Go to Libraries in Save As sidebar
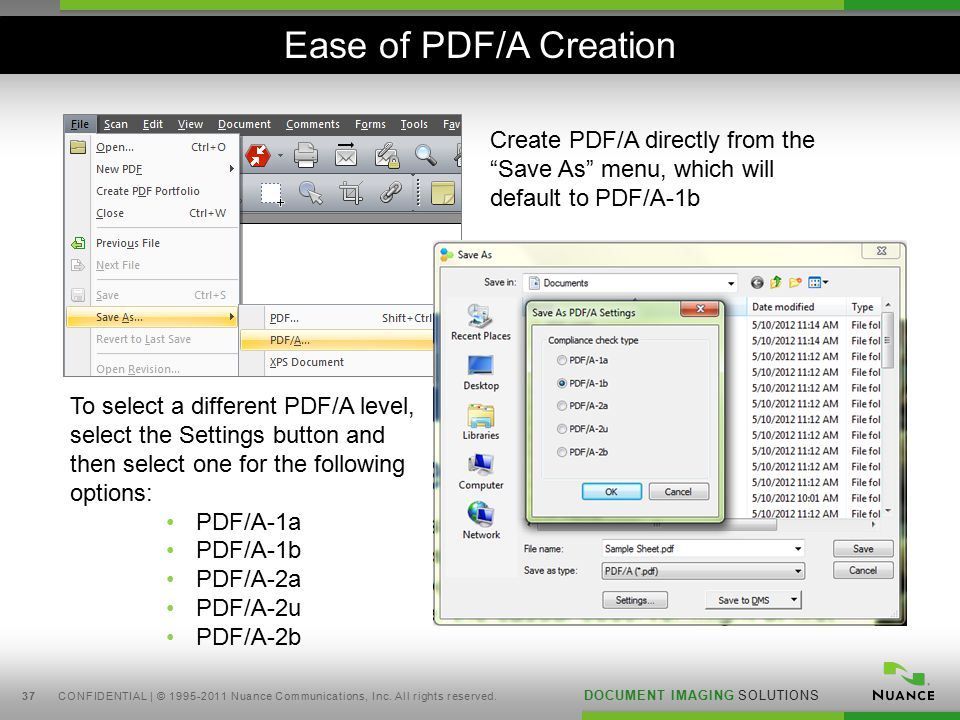The width and height of the screenshot is (960, 720). 481,422
